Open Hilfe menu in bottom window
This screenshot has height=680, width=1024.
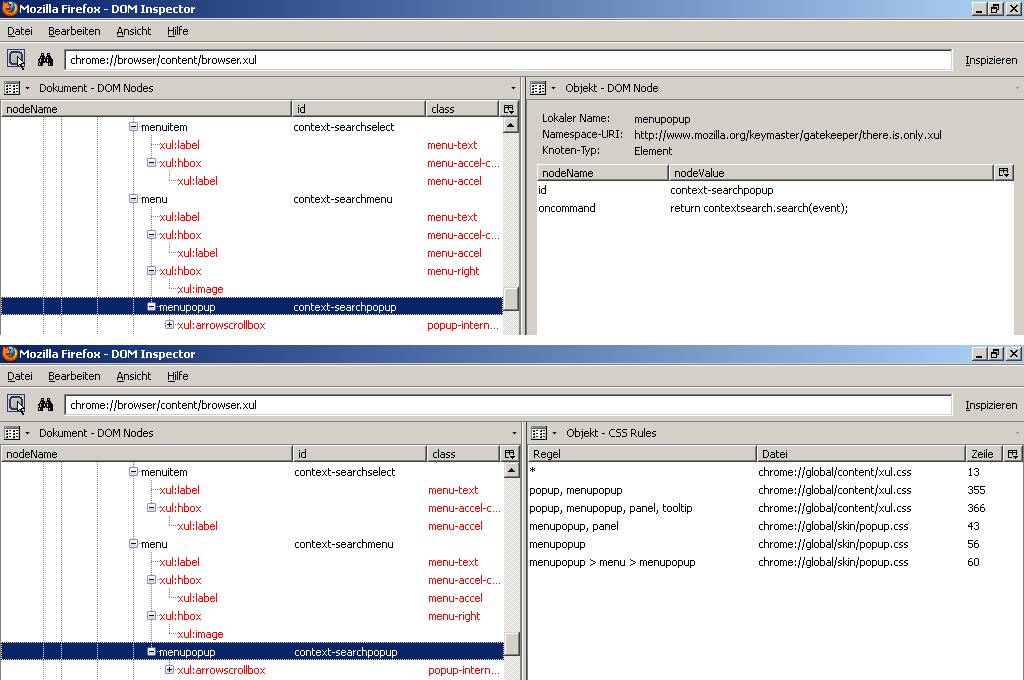(177, 376)
